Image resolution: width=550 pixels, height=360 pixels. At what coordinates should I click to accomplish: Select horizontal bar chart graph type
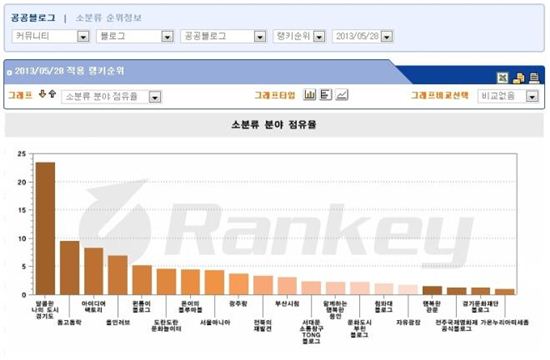click(x=326, y=95)
